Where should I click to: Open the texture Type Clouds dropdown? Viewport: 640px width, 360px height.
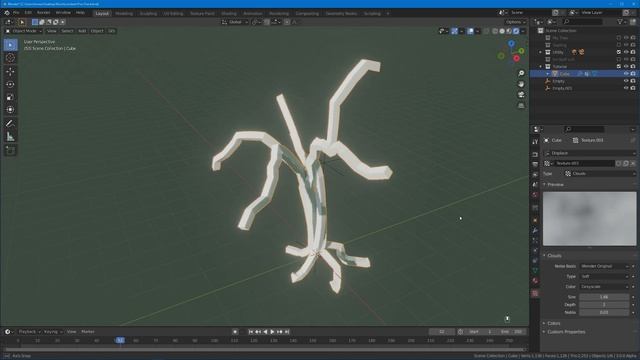[x=599, y=174]
